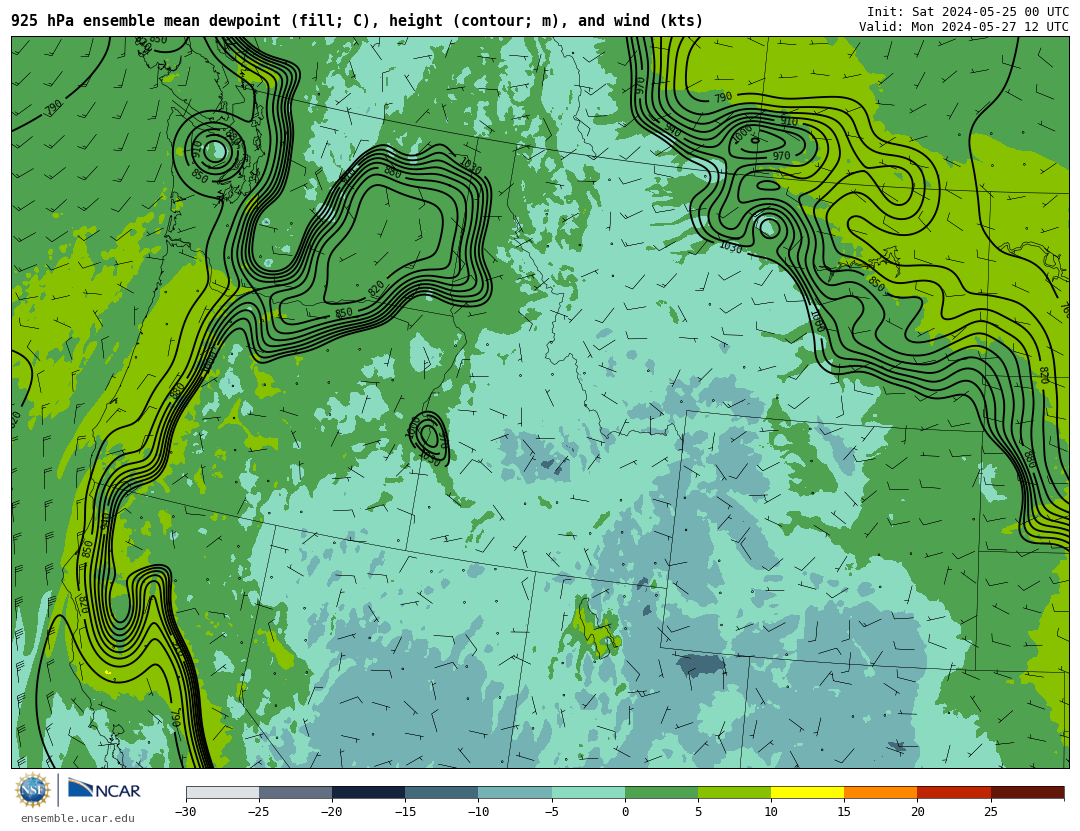The height and width of the screenshot is (831, 1080).
Task: Click the colorbar tick label '15'
Action: (844, 812)
